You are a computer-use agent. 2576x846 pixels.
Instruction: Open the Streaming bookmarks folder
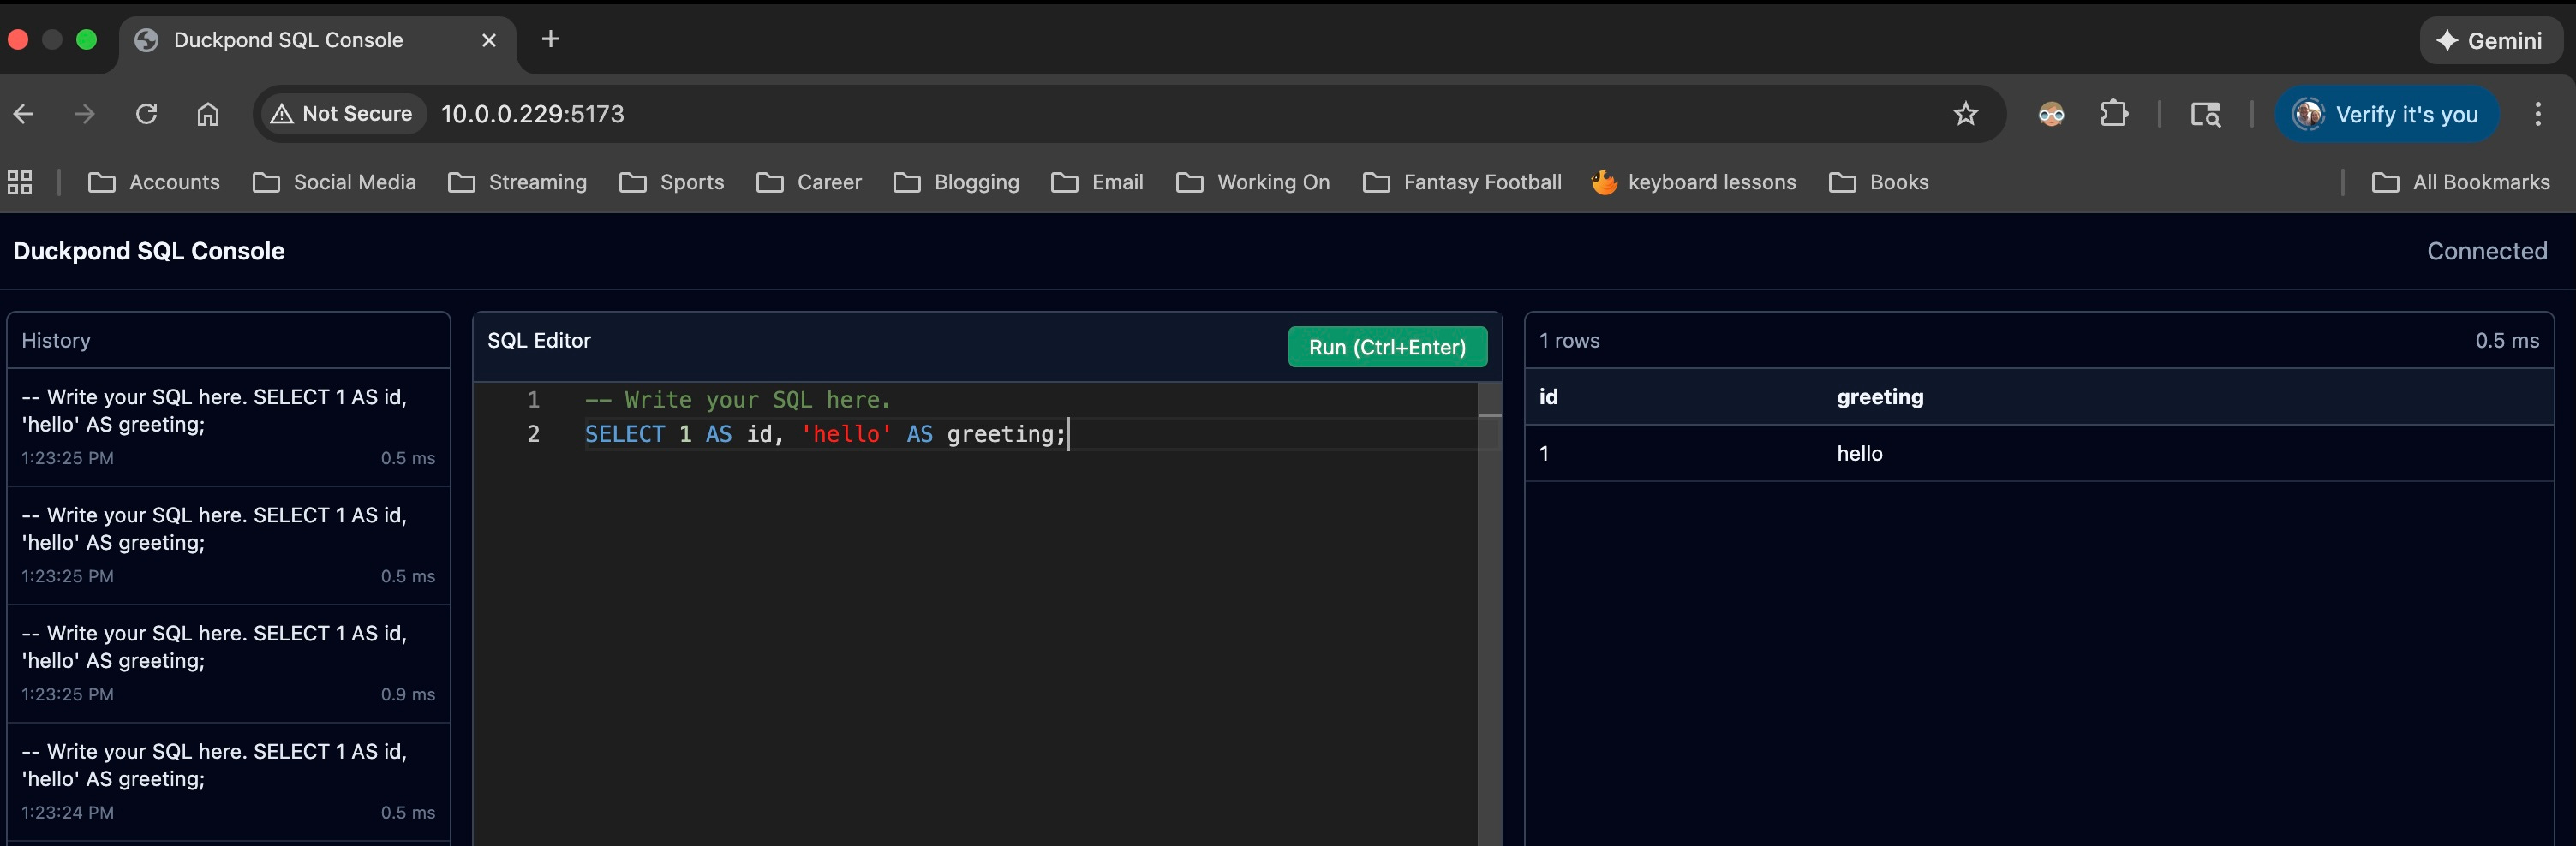[518, 182]
